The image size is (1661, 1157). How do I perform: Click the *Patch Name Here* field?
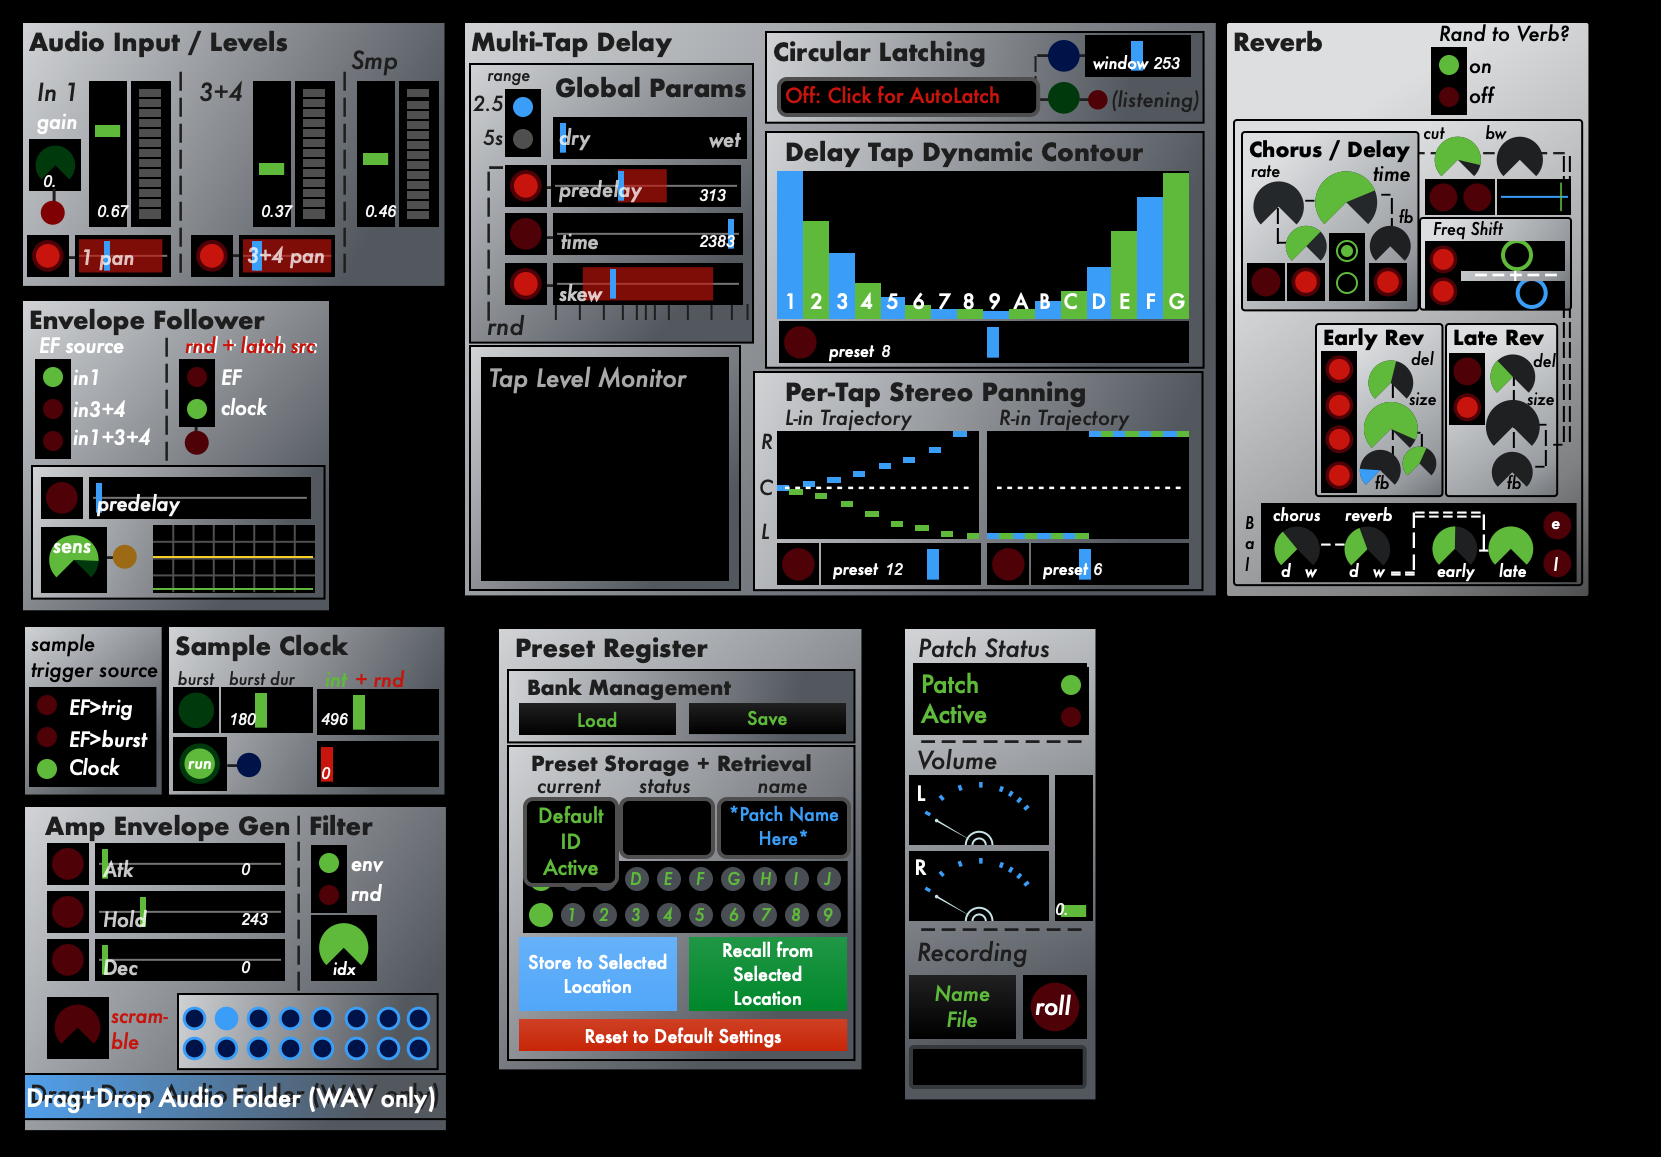783,827
